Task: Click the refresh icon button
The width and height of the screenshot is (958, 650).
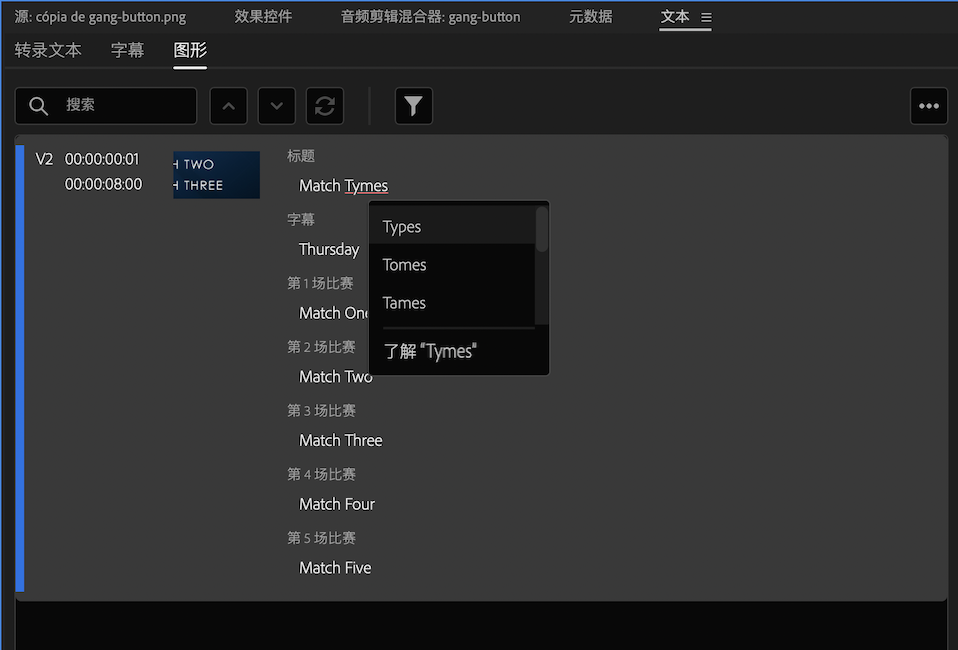Action: tap(325, 106)
